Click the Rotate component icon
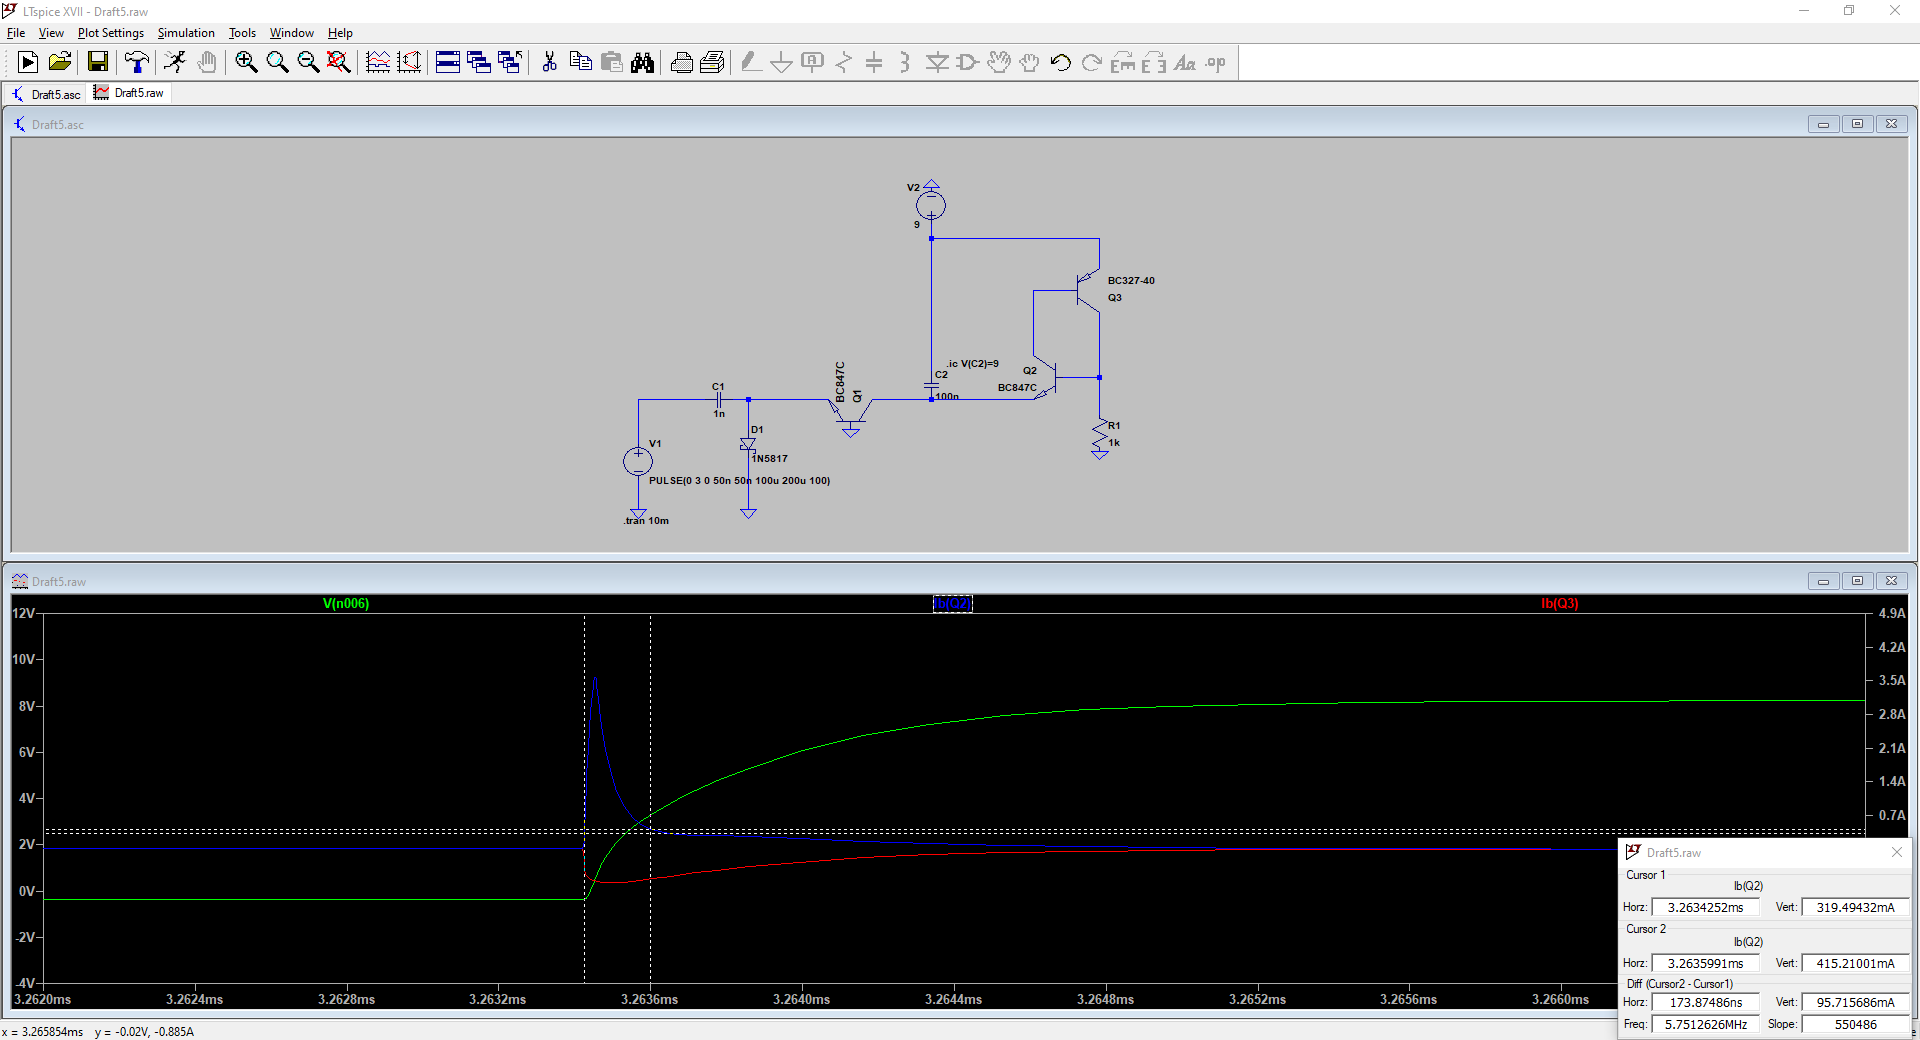 tap(1123, 62)
